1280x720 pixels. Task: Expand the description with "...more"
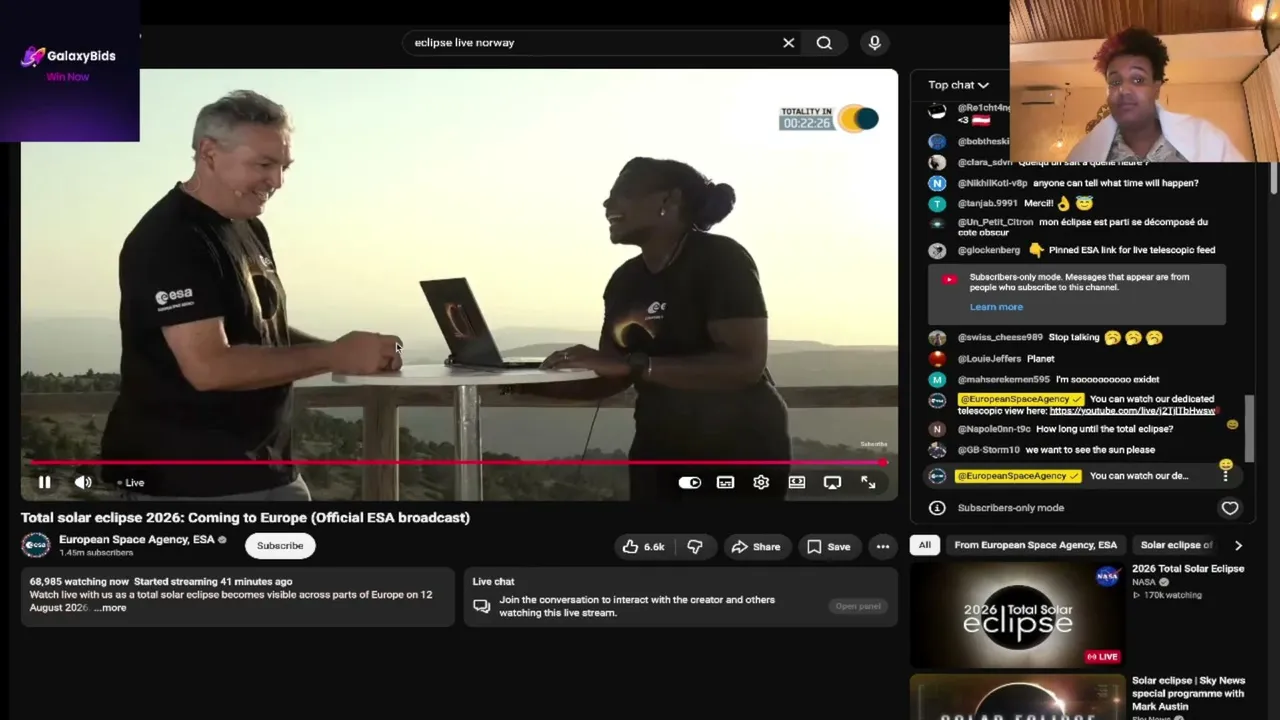(x=110, y=608)
